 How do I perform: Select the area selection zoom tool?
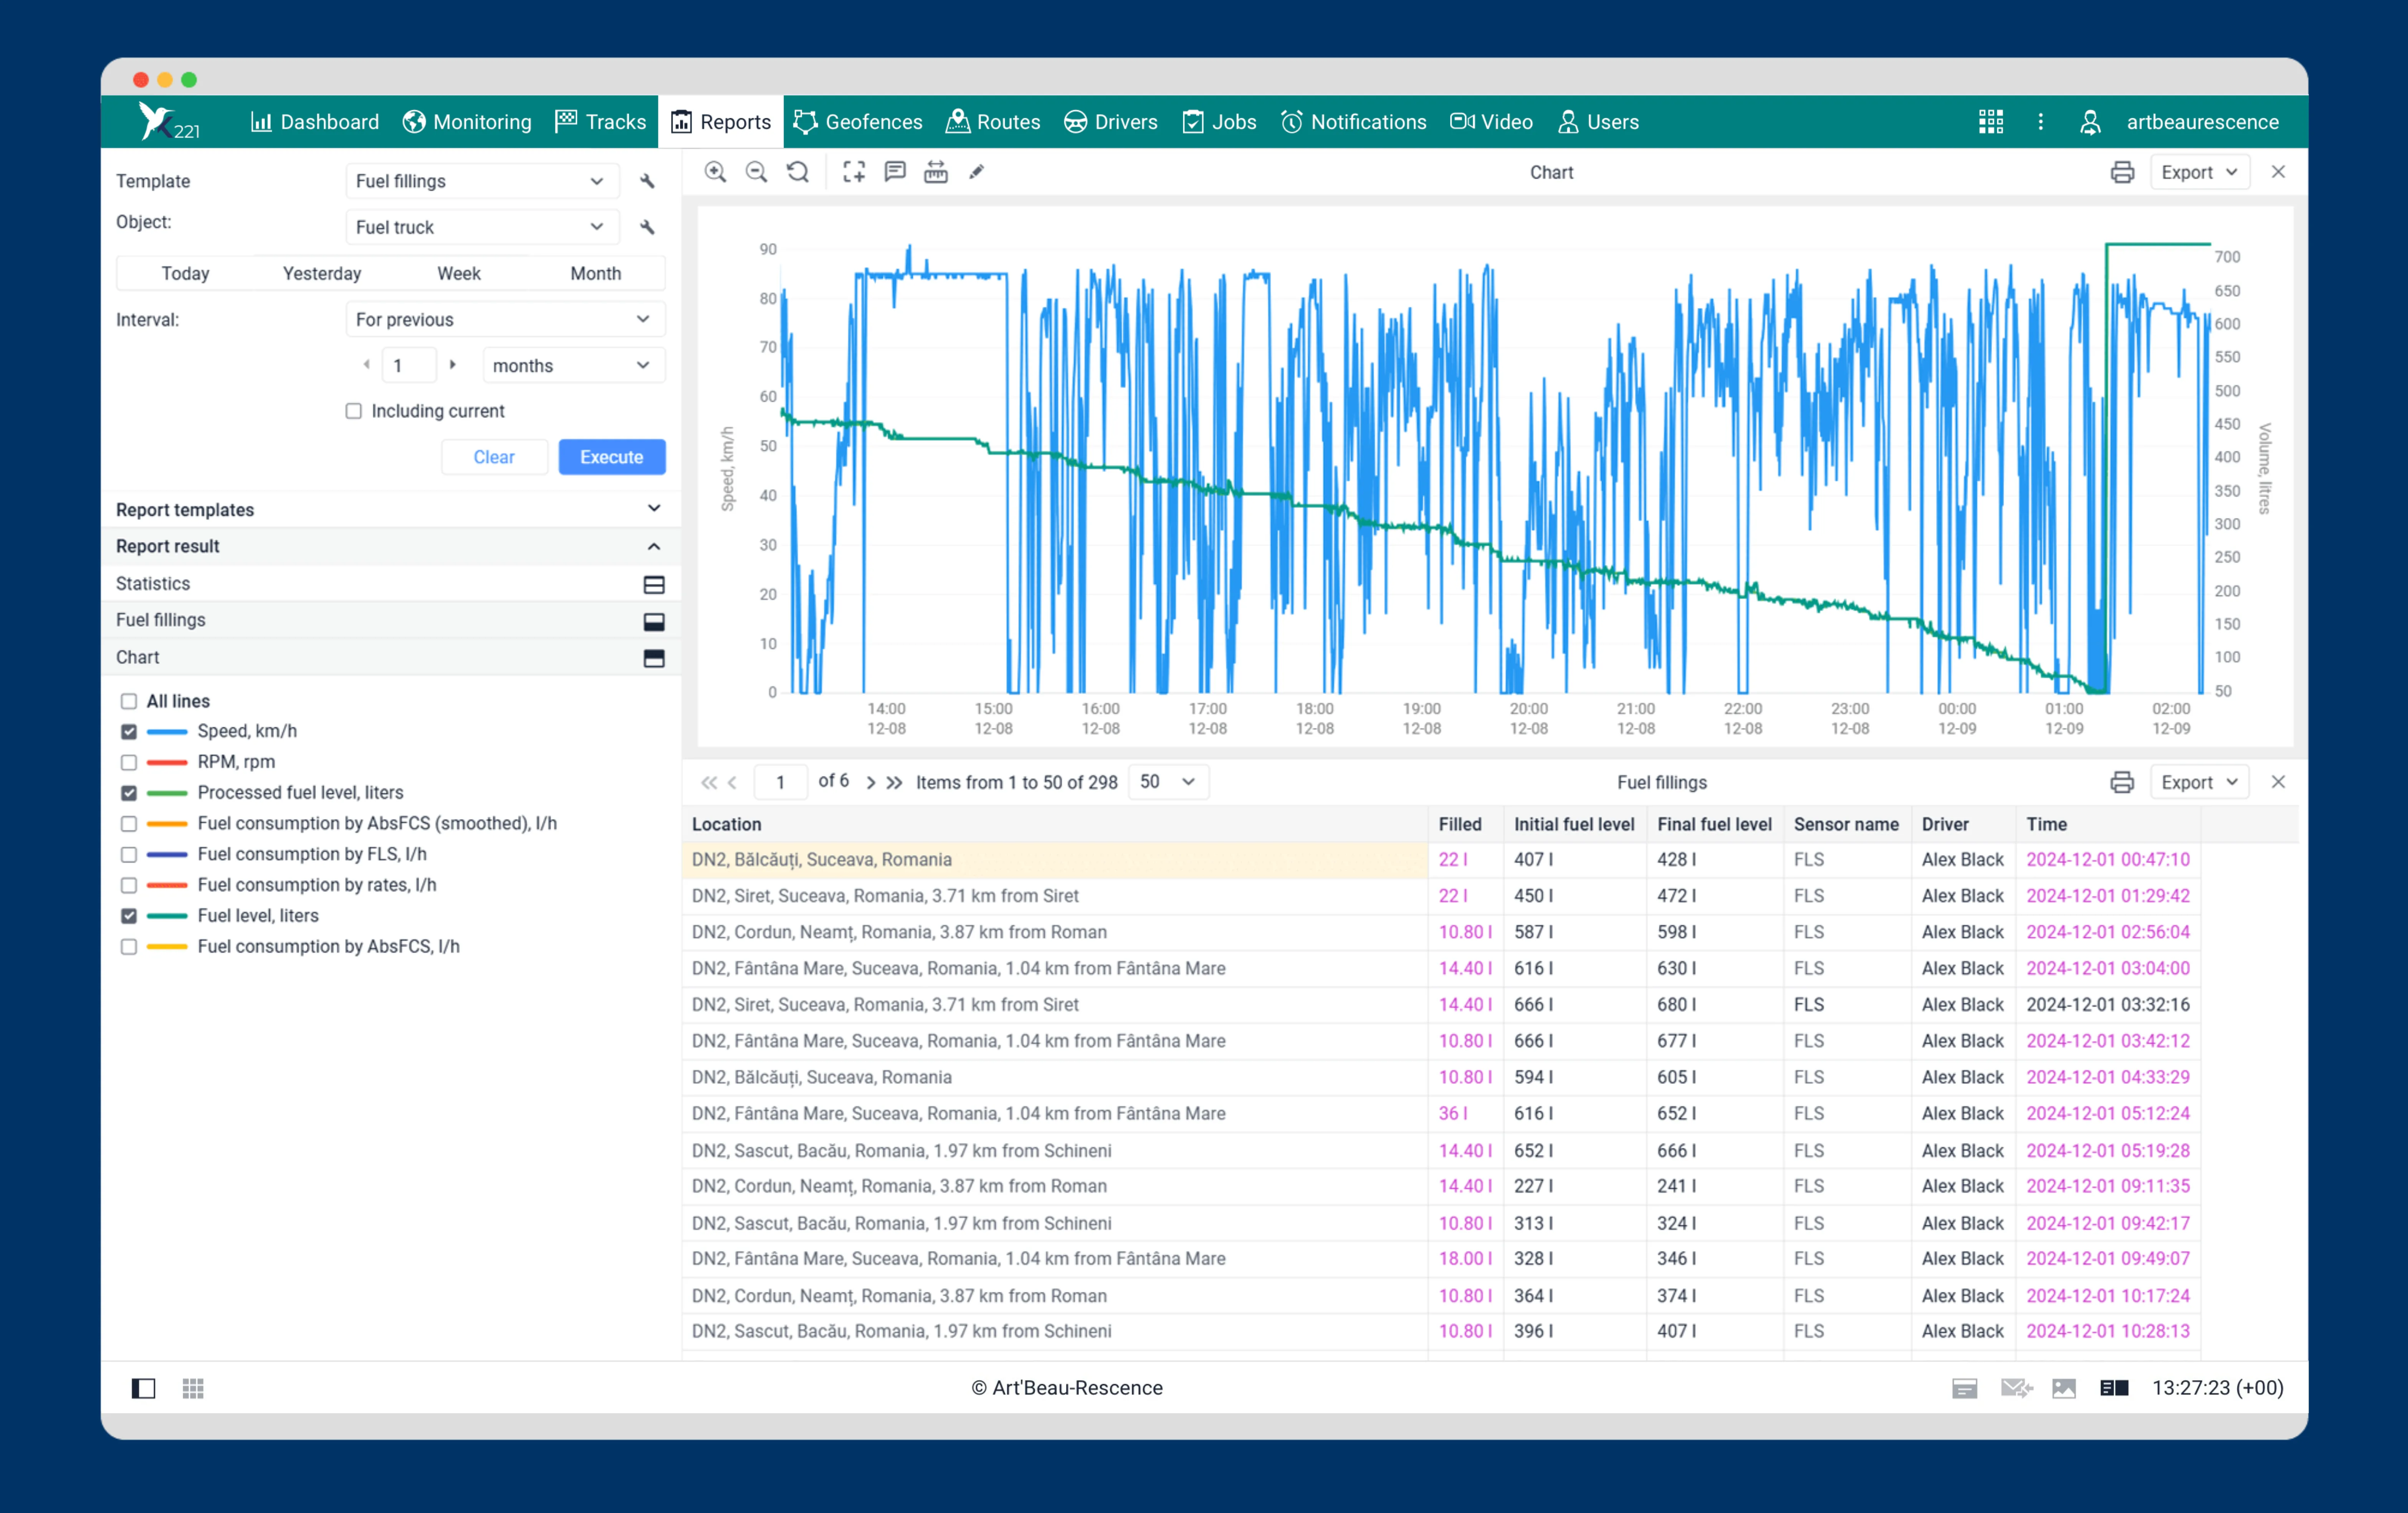click(x=854, y=172)
